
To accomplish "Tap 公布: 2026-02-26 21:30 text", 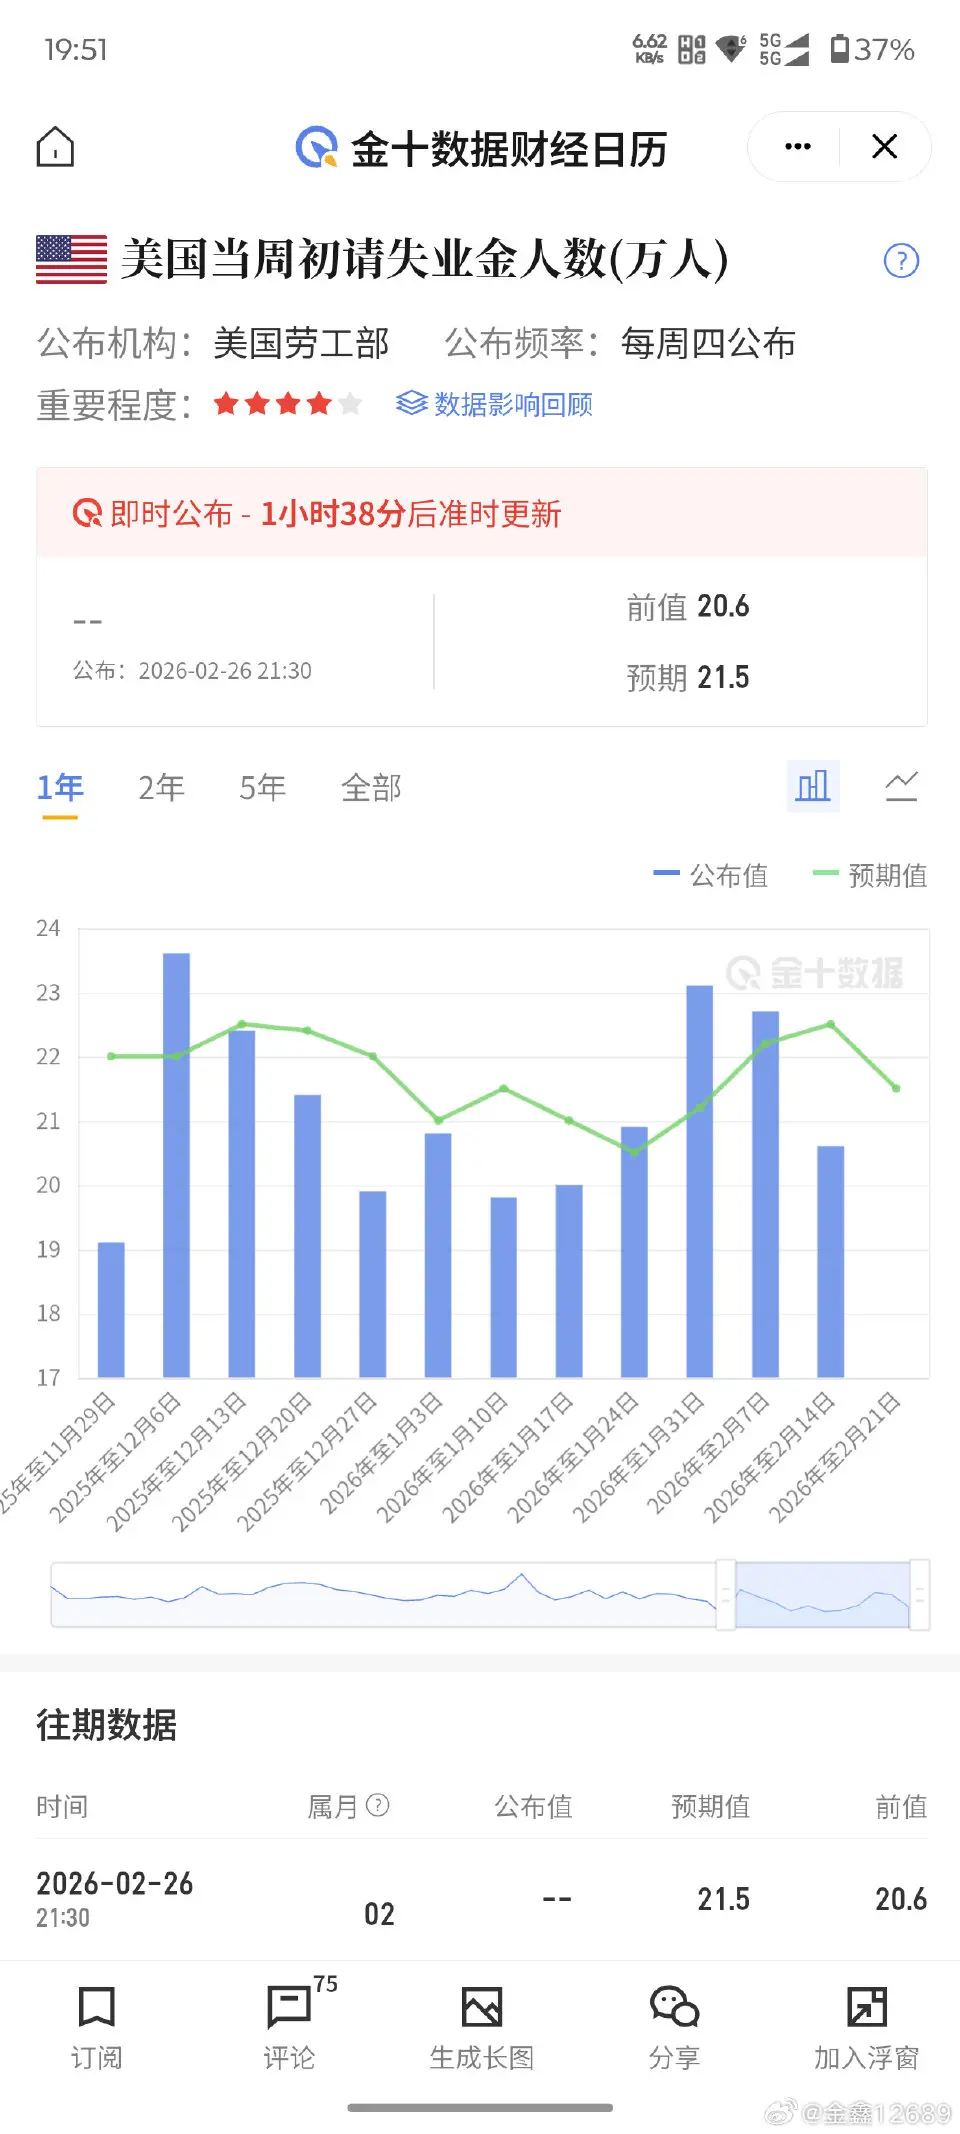I will [192, 670].
